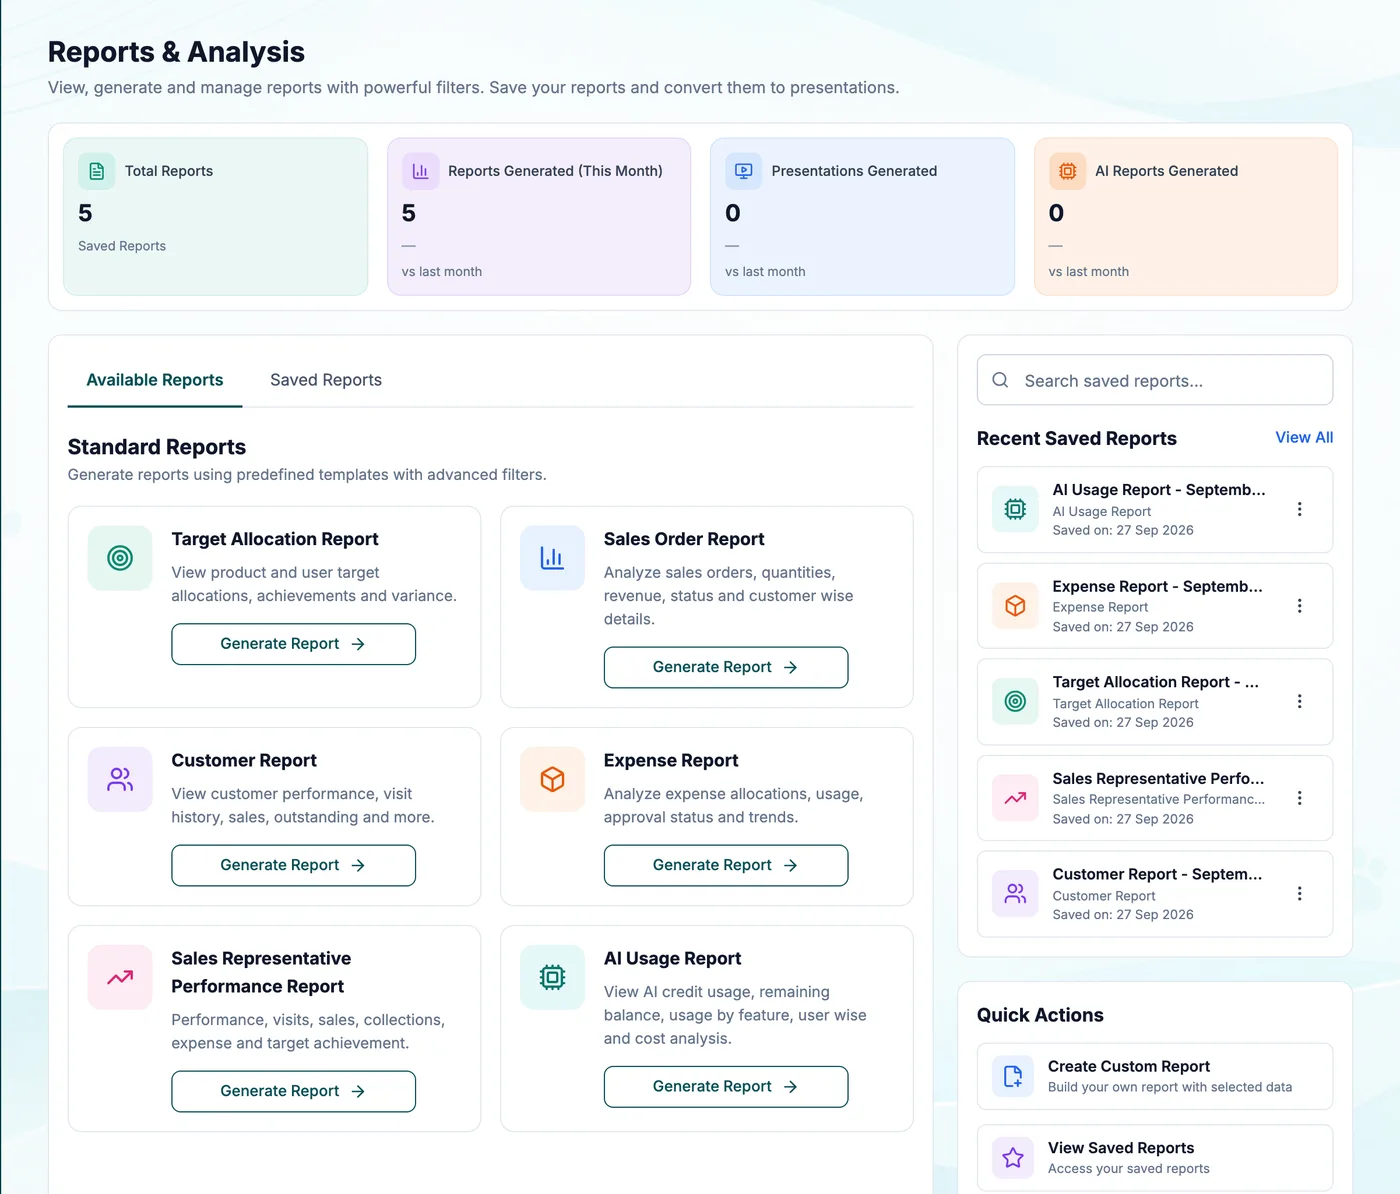Open options menu for saved Target Allocation Report
Image resolution: width=1400 pixels, height=1194 pixels.
[x=1299, y=702]
